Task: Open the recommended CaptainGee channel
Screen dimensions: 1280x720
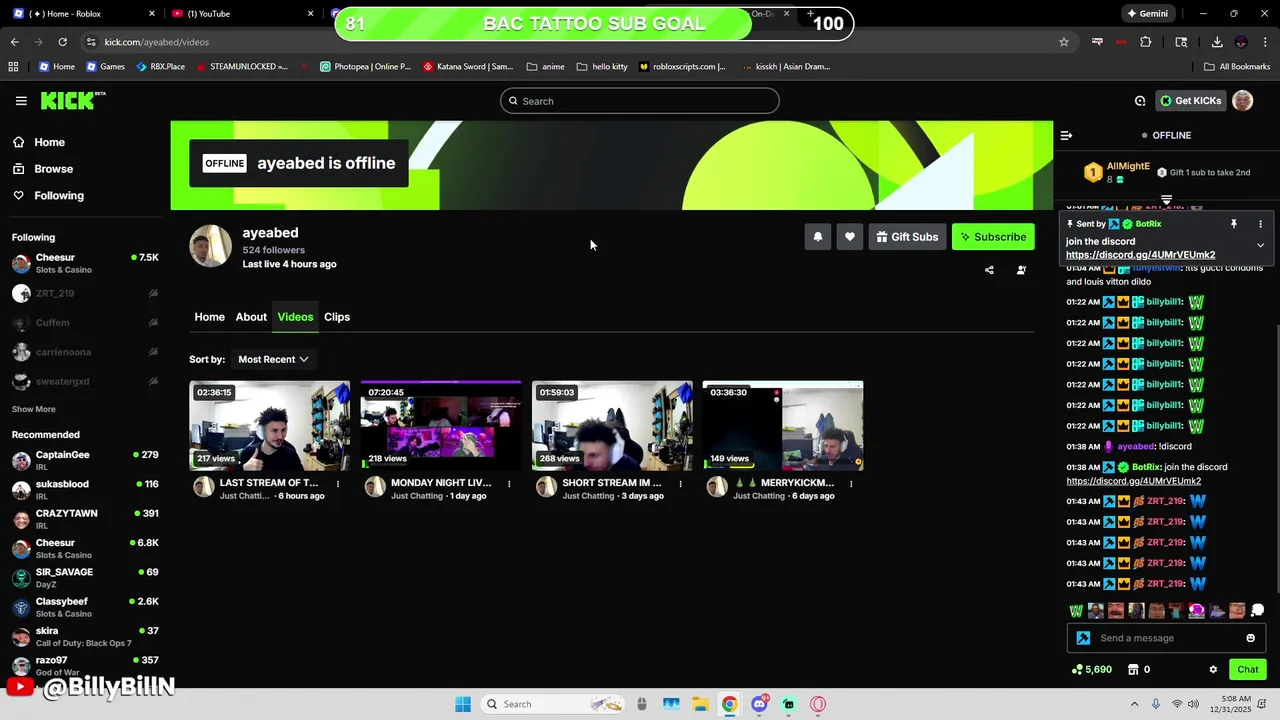Action: coord(85,460)
